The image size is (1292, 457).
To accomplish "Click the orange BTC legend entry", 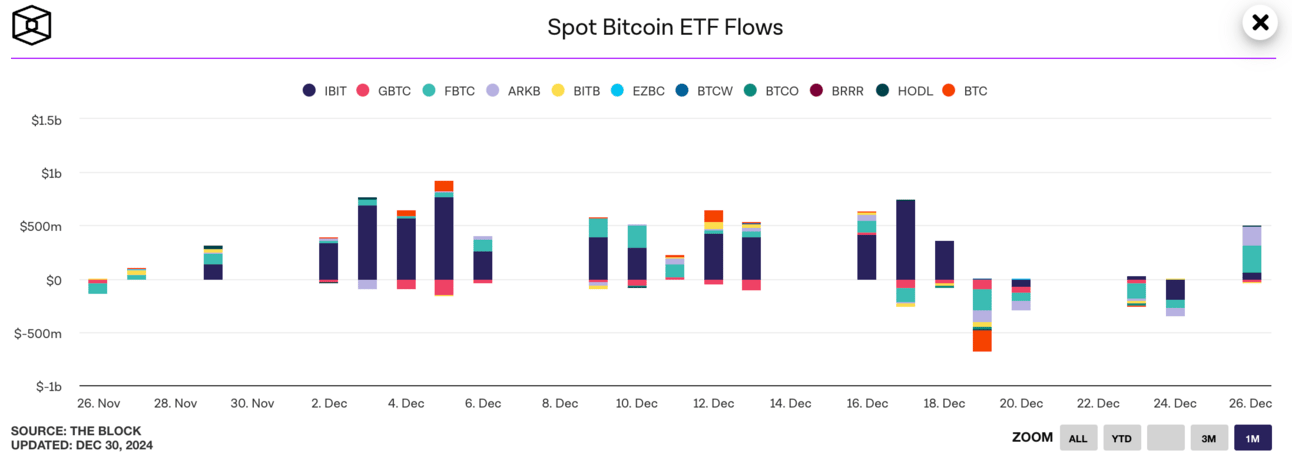I will point(965,91).
